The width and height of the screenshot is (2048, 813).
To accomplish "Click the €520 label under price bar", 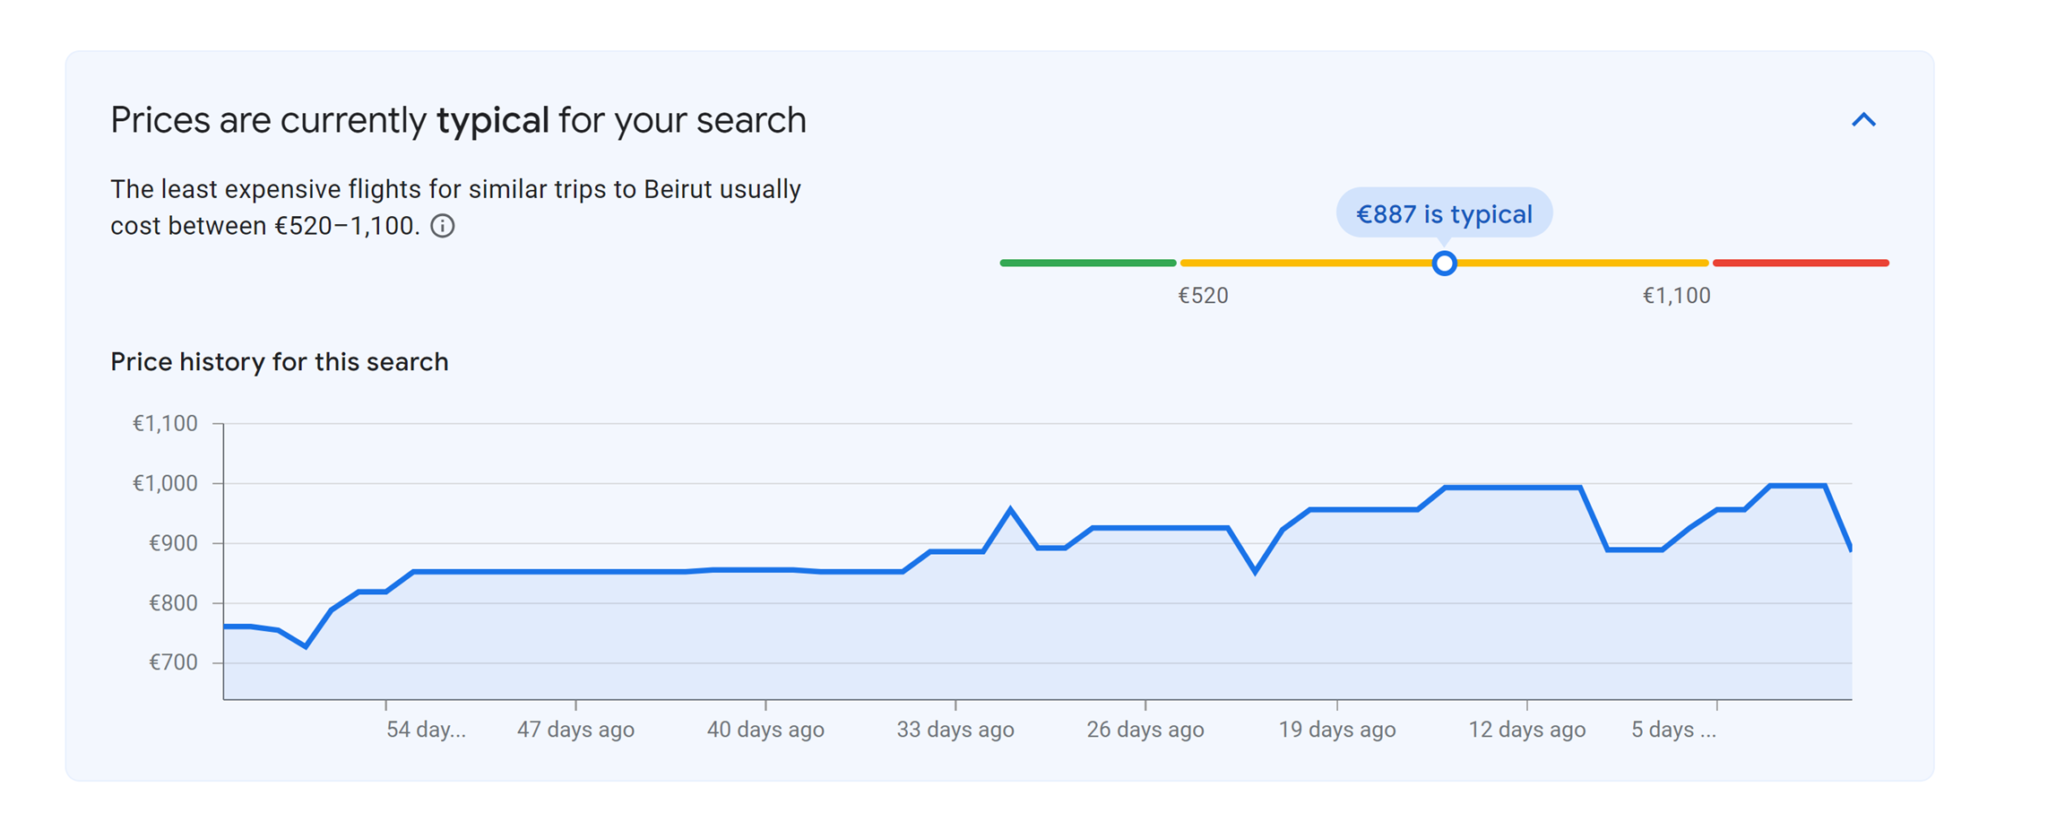I will coord(1202,296).
